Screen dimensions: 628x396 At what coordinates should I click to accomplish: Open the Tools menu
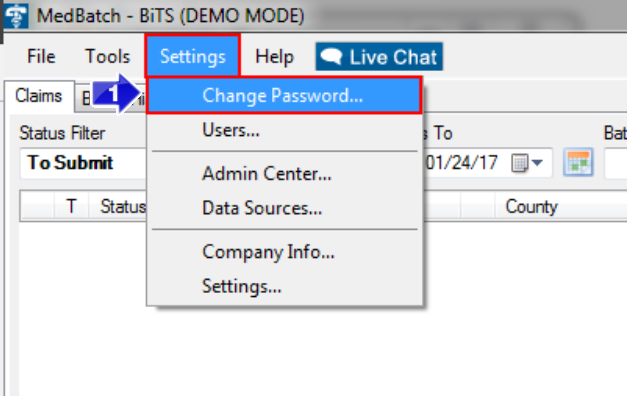click(x=107, y=56)
